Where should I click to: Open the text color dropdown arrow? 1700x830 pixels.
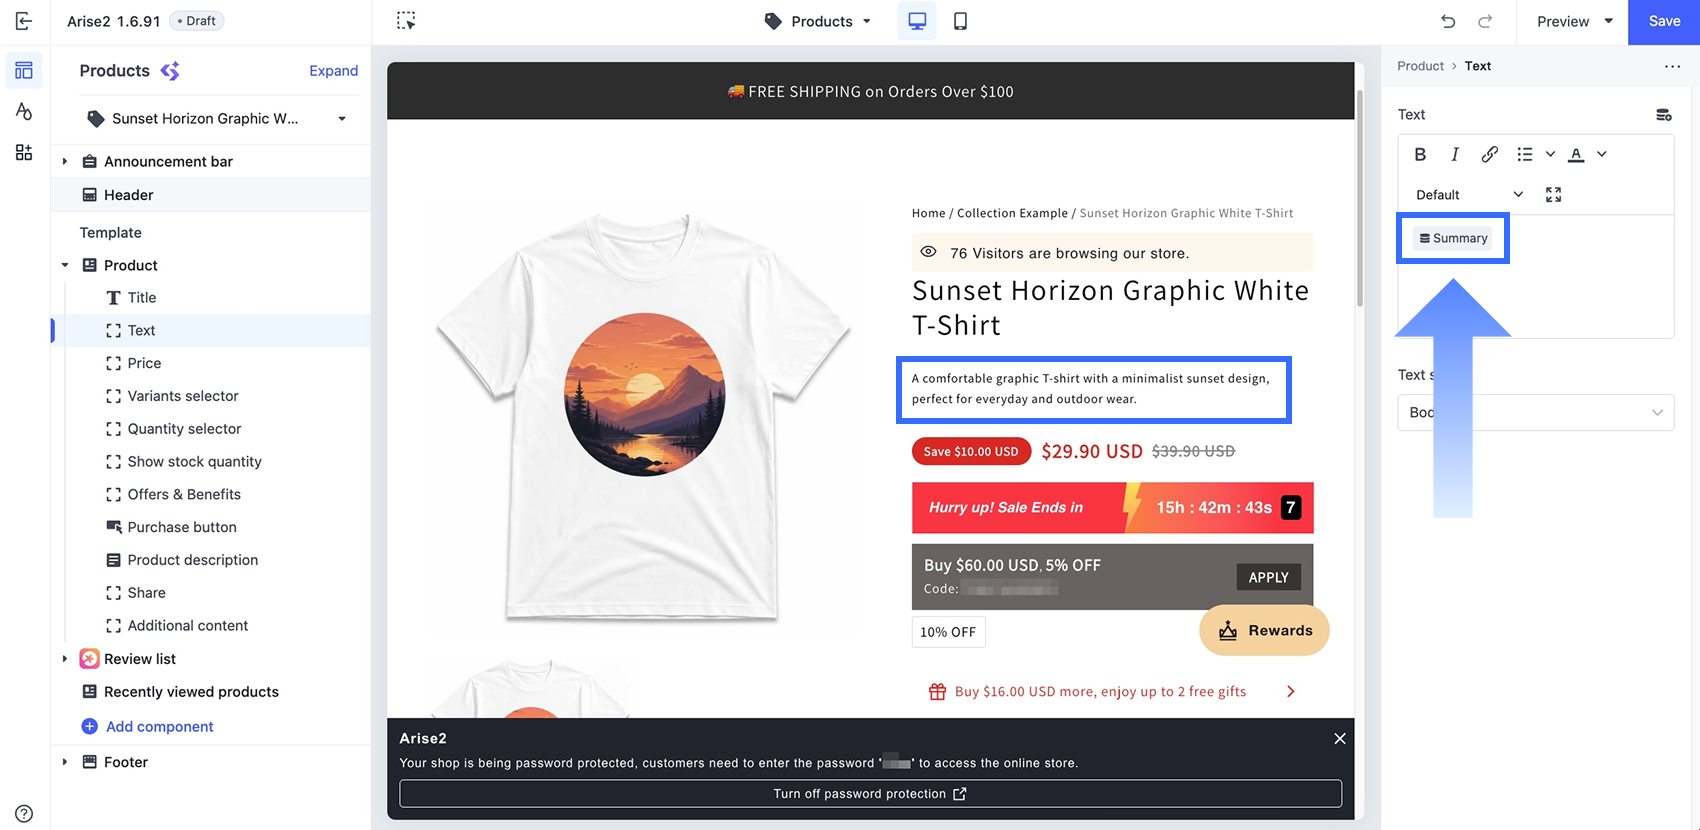click(x=1602, y=154)
